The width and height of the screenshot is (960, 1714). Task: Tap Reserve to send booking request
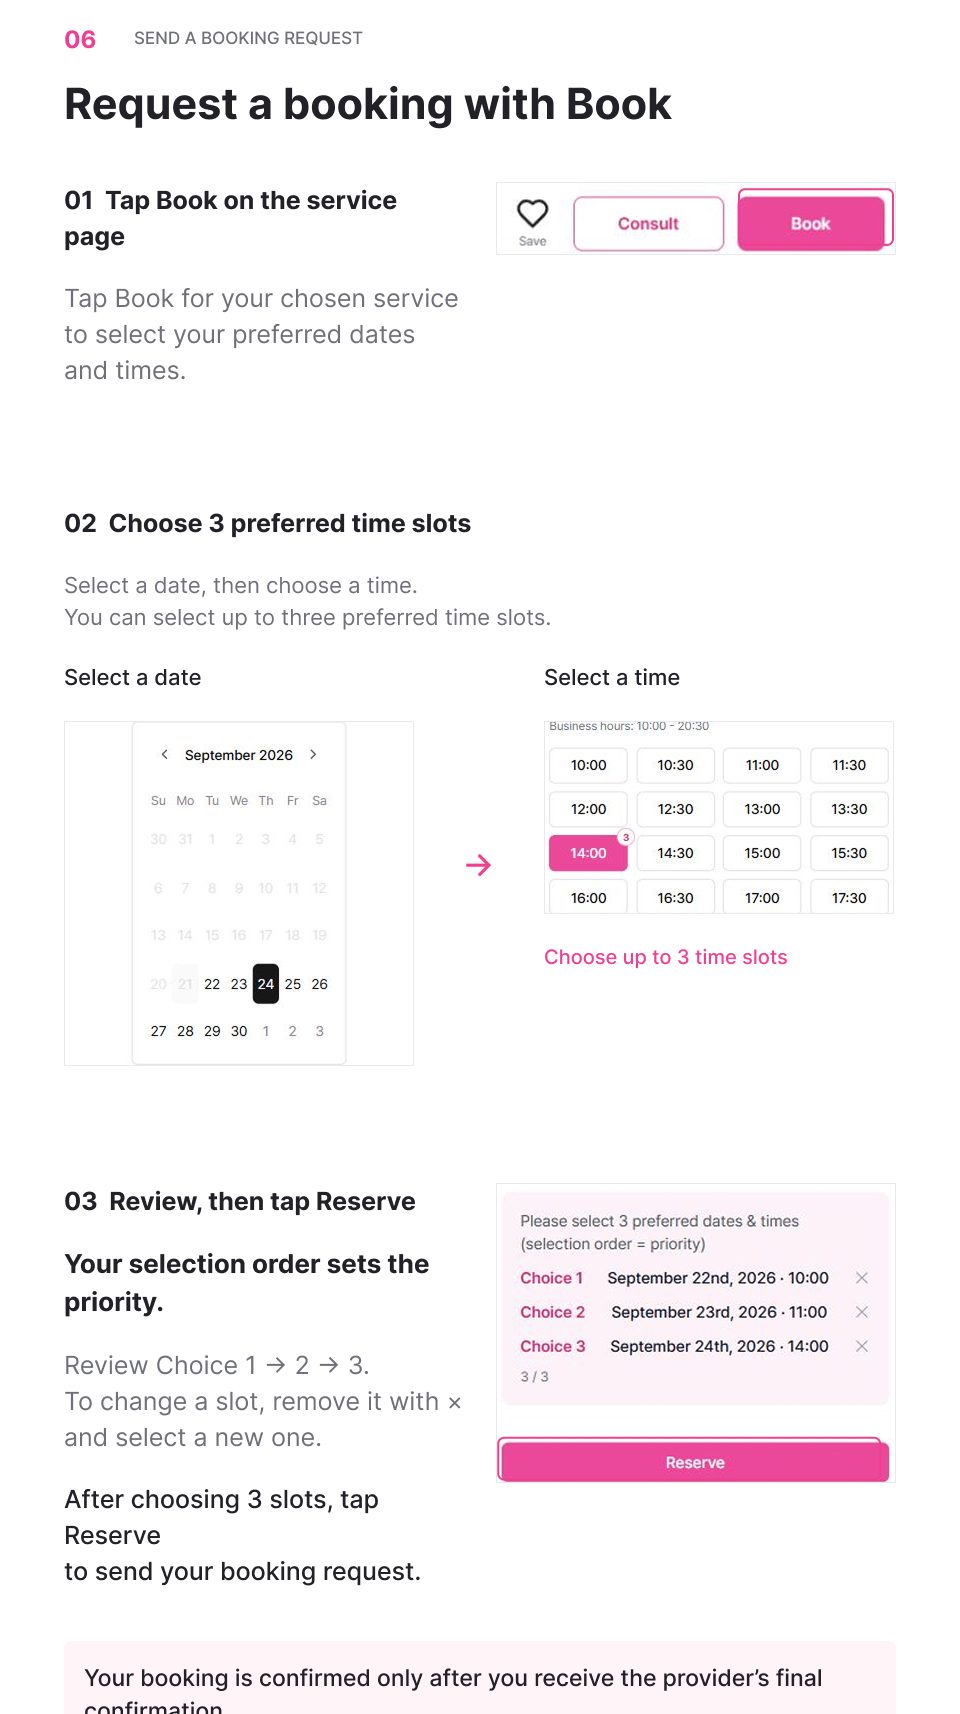(695, 1462)
